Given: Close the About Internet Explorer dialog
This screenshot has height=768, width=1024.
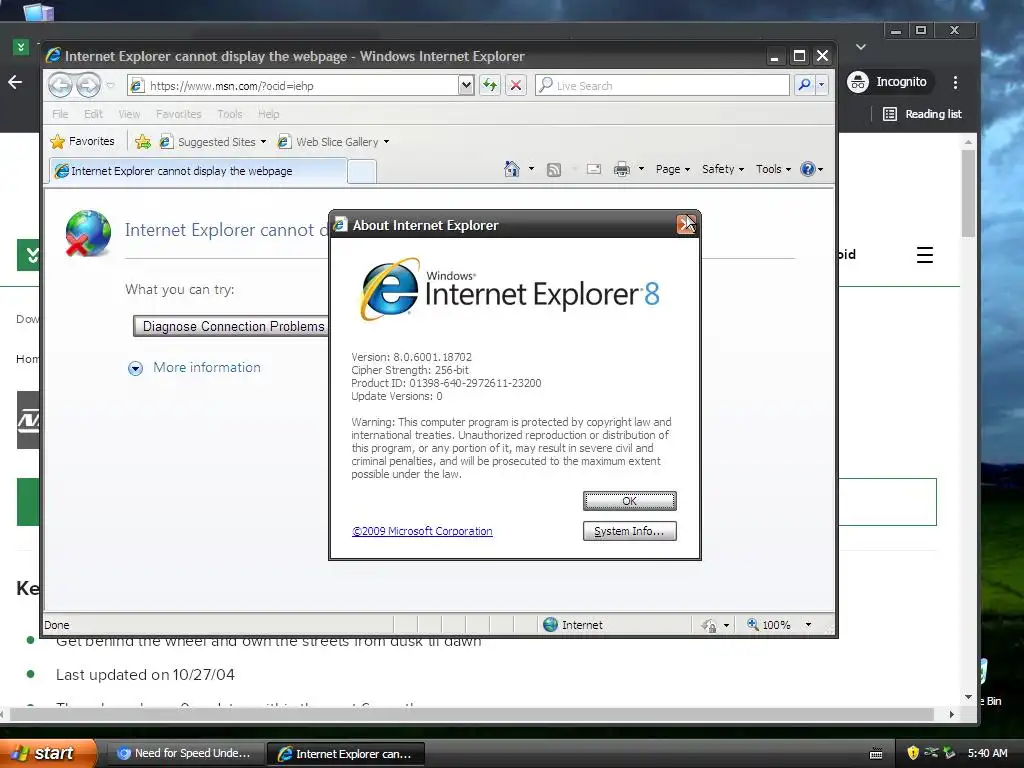Looking at the screenshot, I should click(686, 225).
